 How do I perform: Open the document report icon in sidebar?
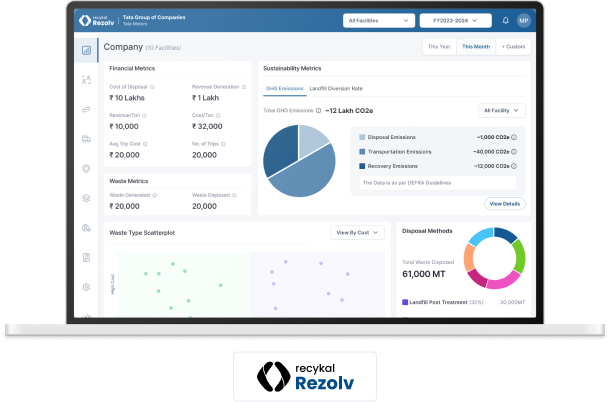pos(86,257)
